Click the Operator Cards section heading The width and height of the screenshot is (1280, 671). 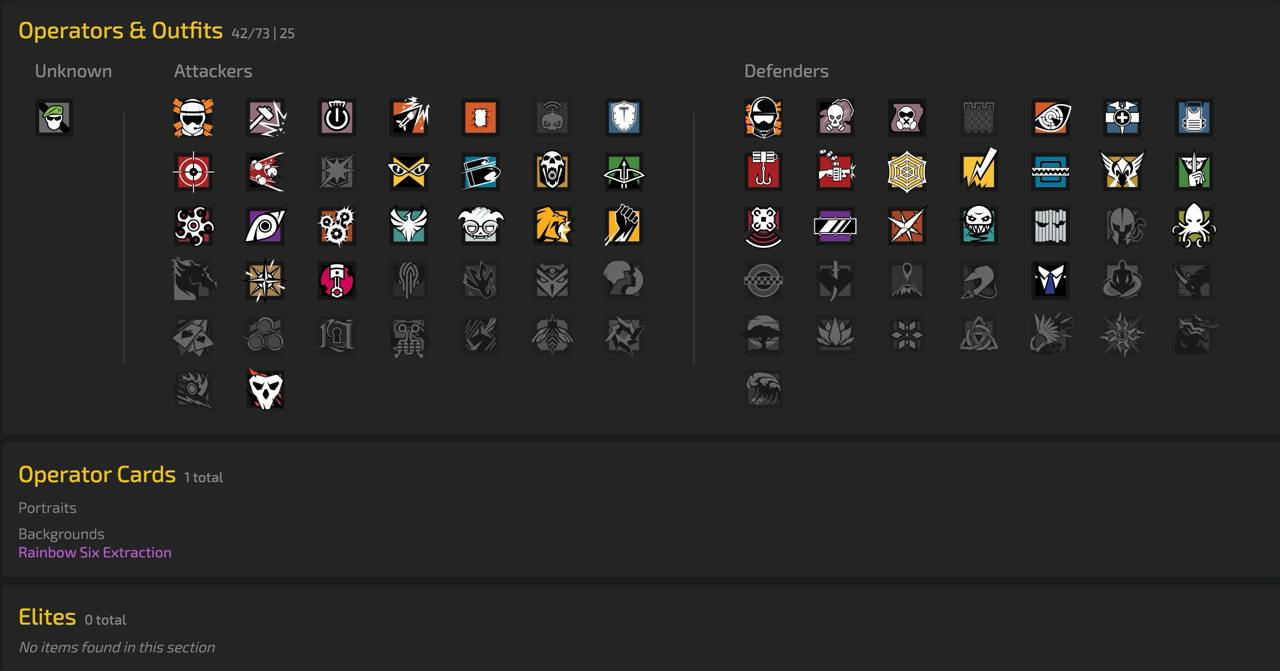[x=97, y=475]
